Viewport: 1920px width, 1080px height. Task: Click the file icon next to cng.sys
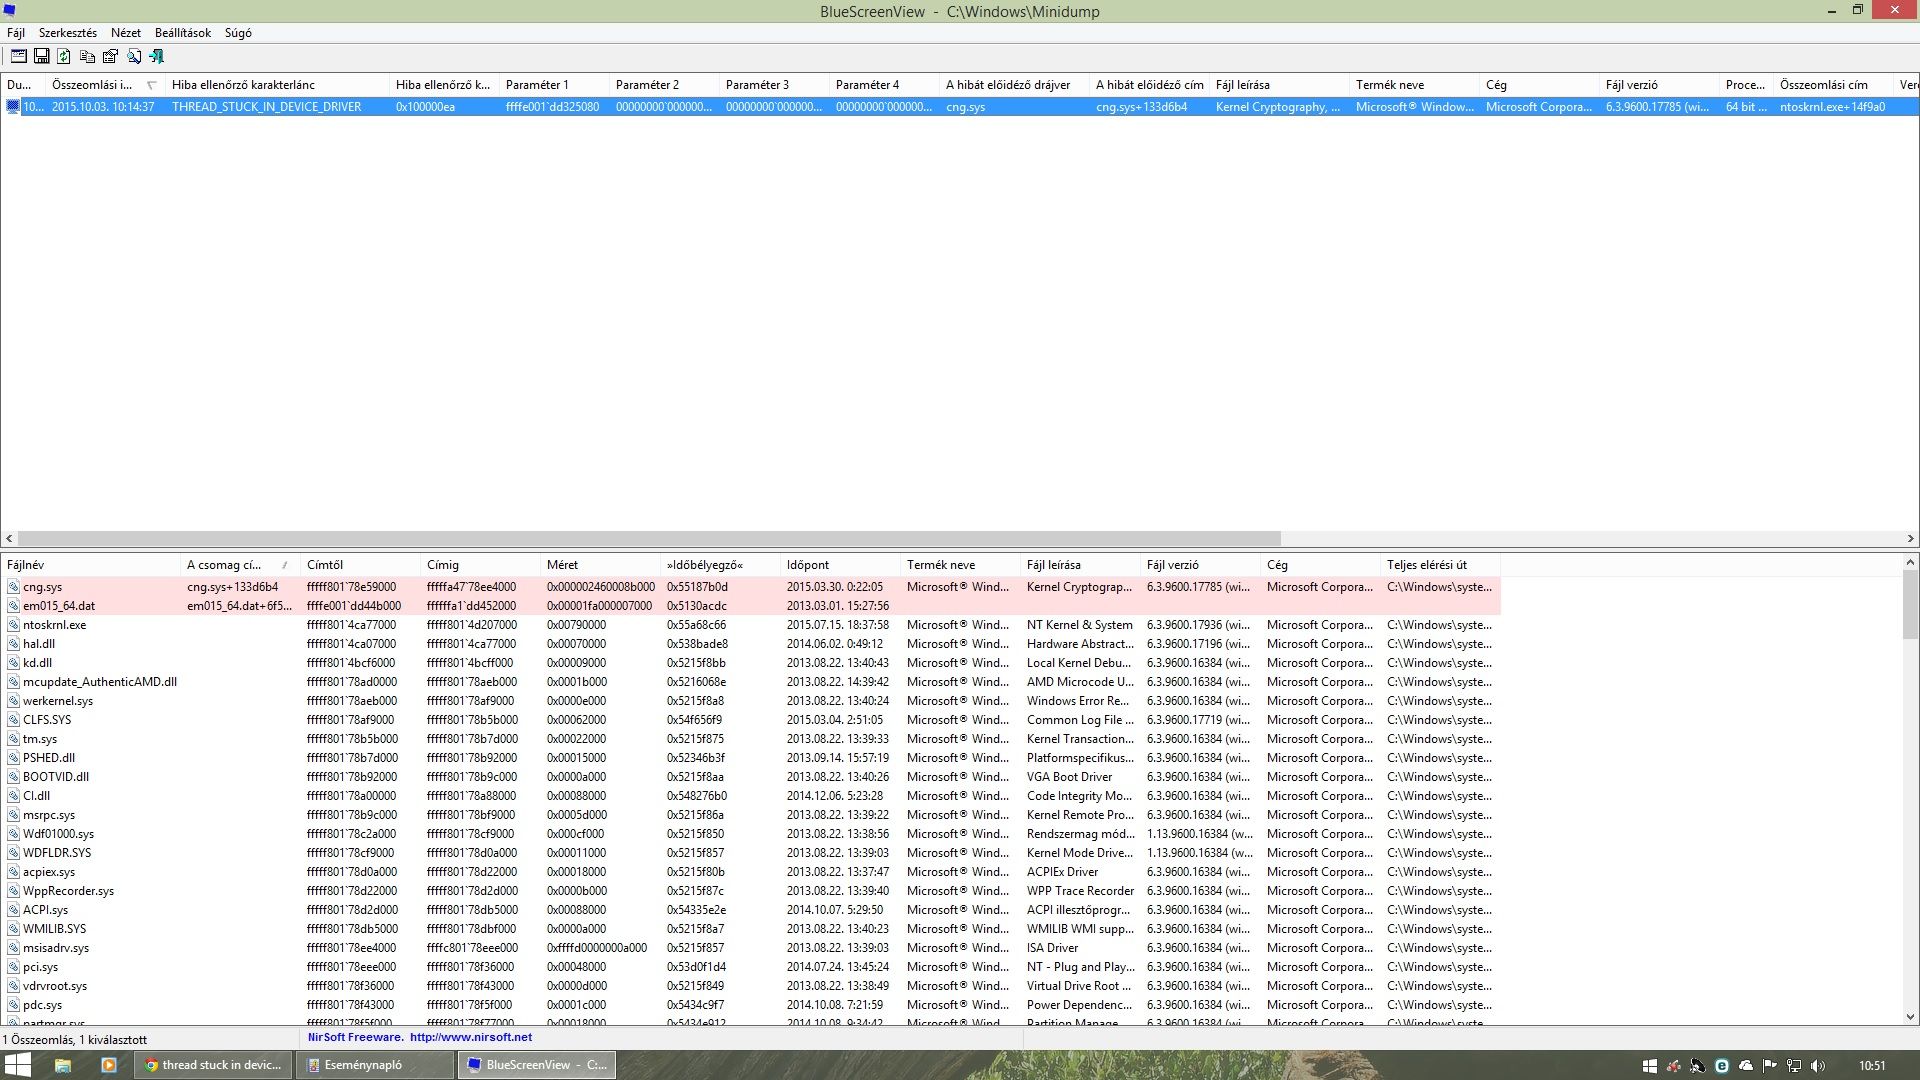[x=14, y=587]
